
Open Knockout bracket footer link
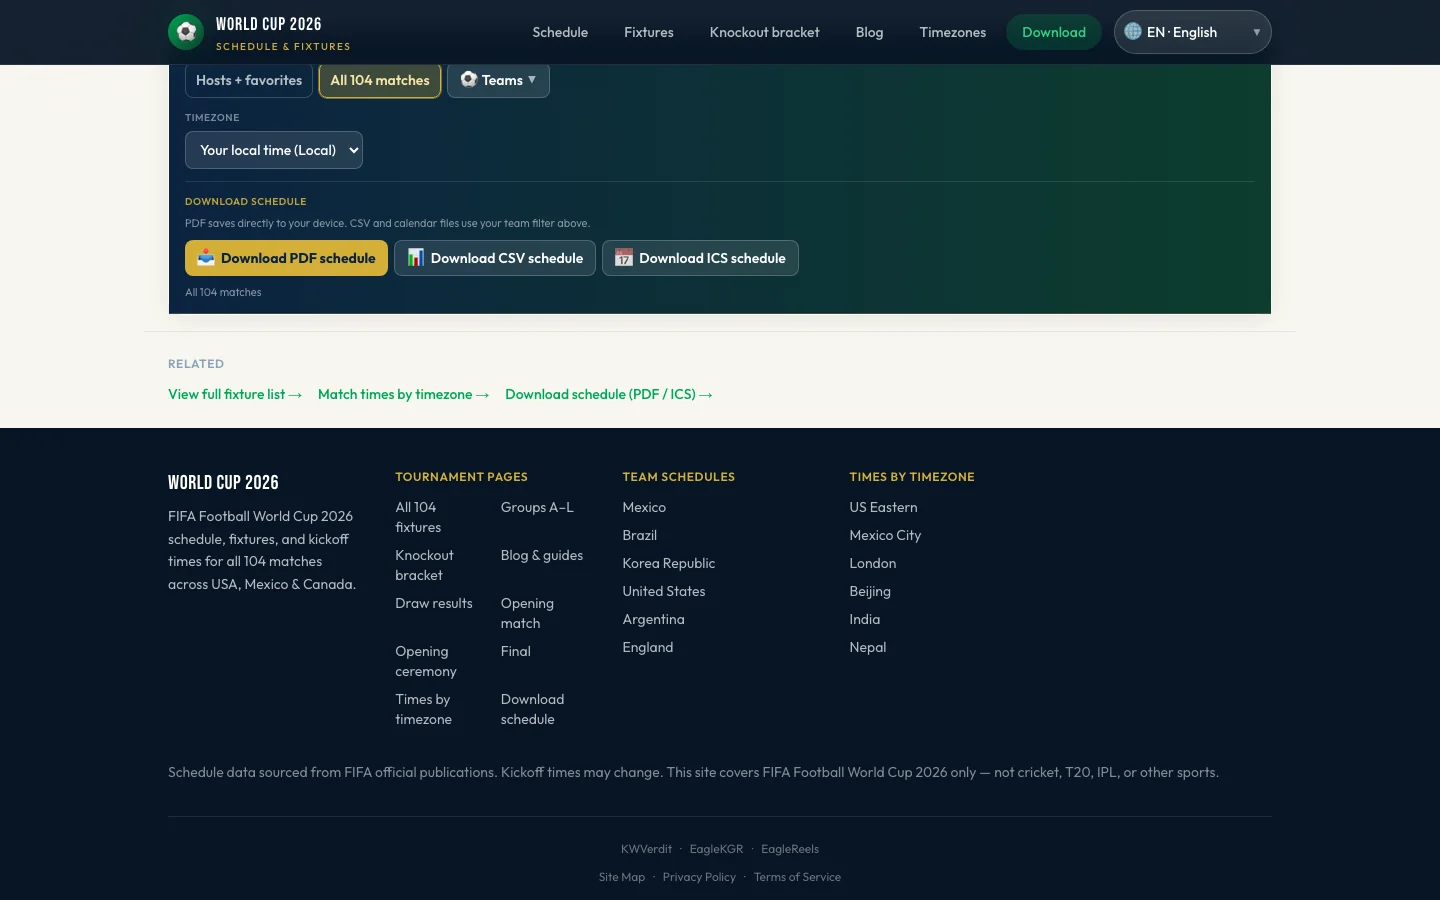(x=424, y=565)
